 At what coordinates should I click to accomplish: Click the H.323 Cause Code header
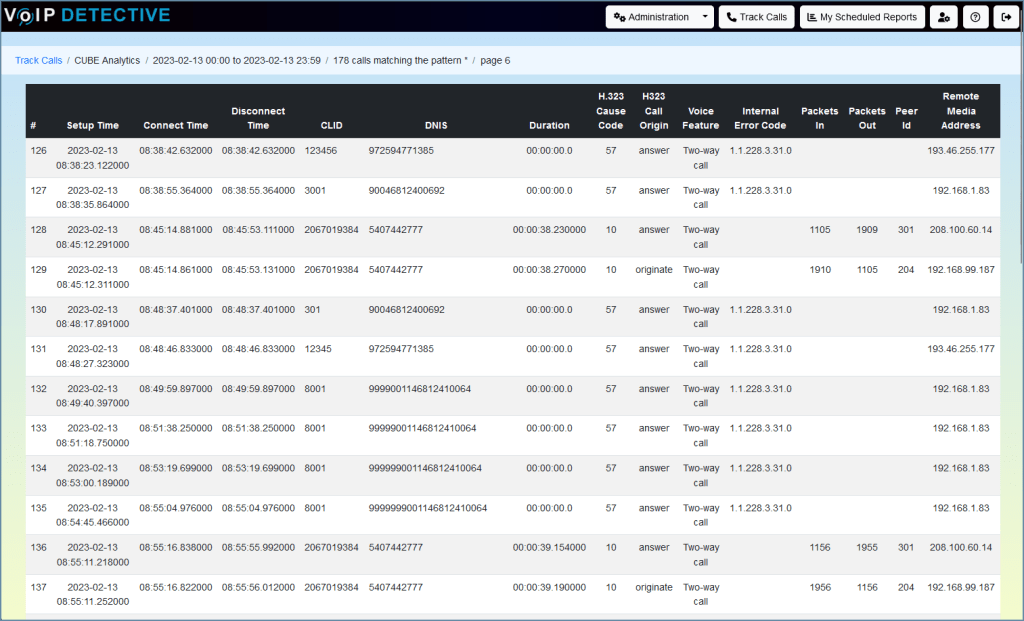click(610, 111)
